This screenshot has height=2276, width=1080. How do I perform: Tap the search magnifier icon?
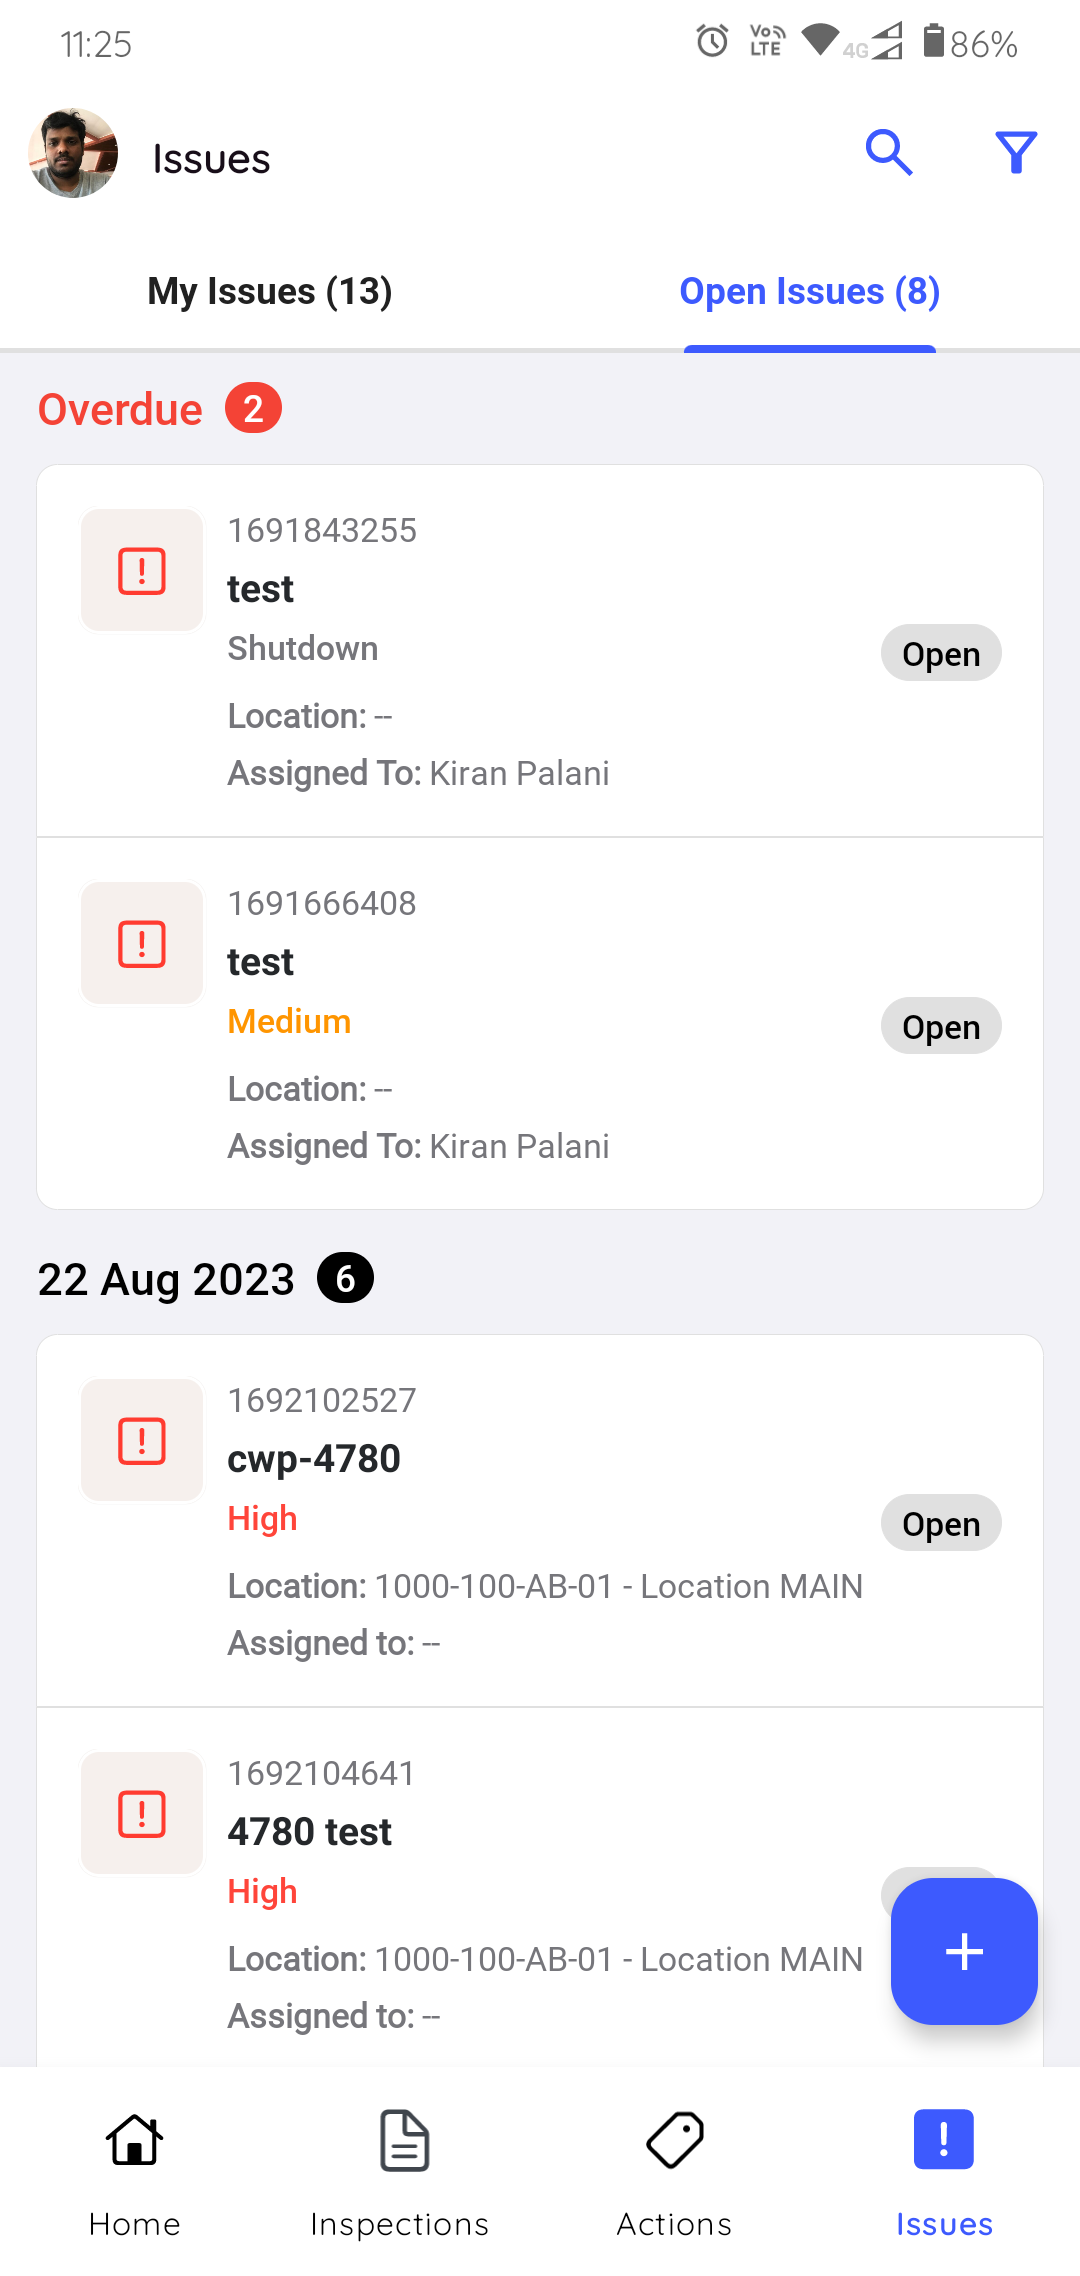click(888, 153)
